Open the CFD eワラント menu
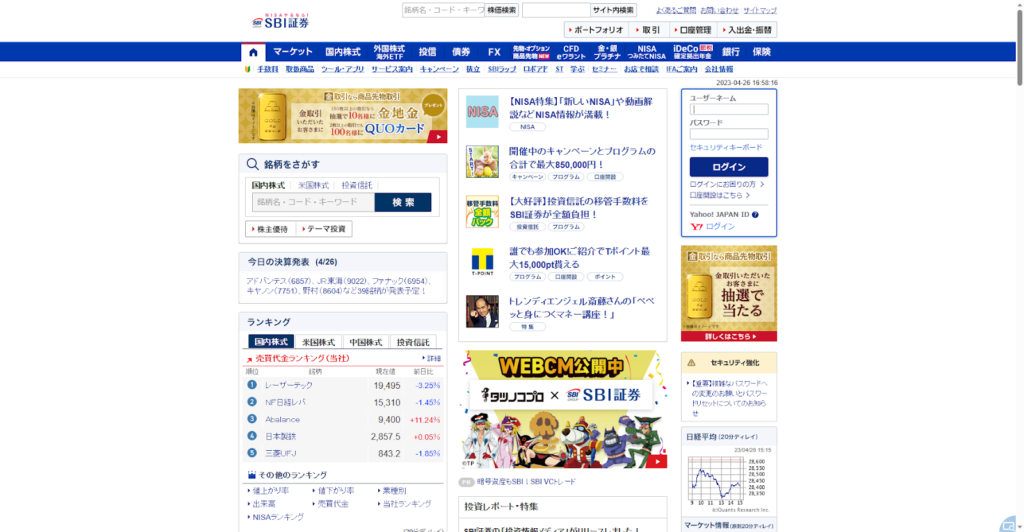Viewport: 1024px width, 532px height. (x=571, y=52)
